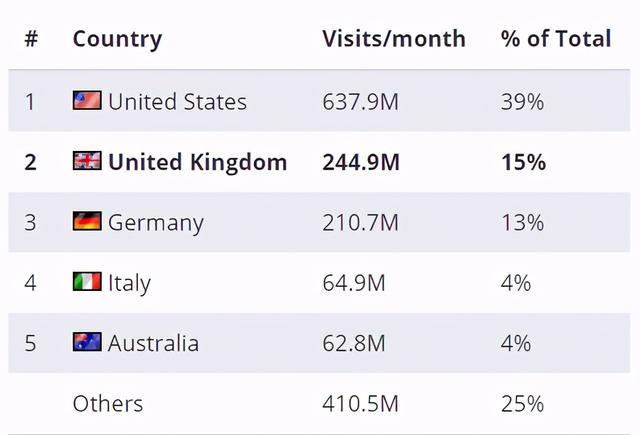Open the Australia country entry
The image size is (640, 435).
tap(153, 343)
